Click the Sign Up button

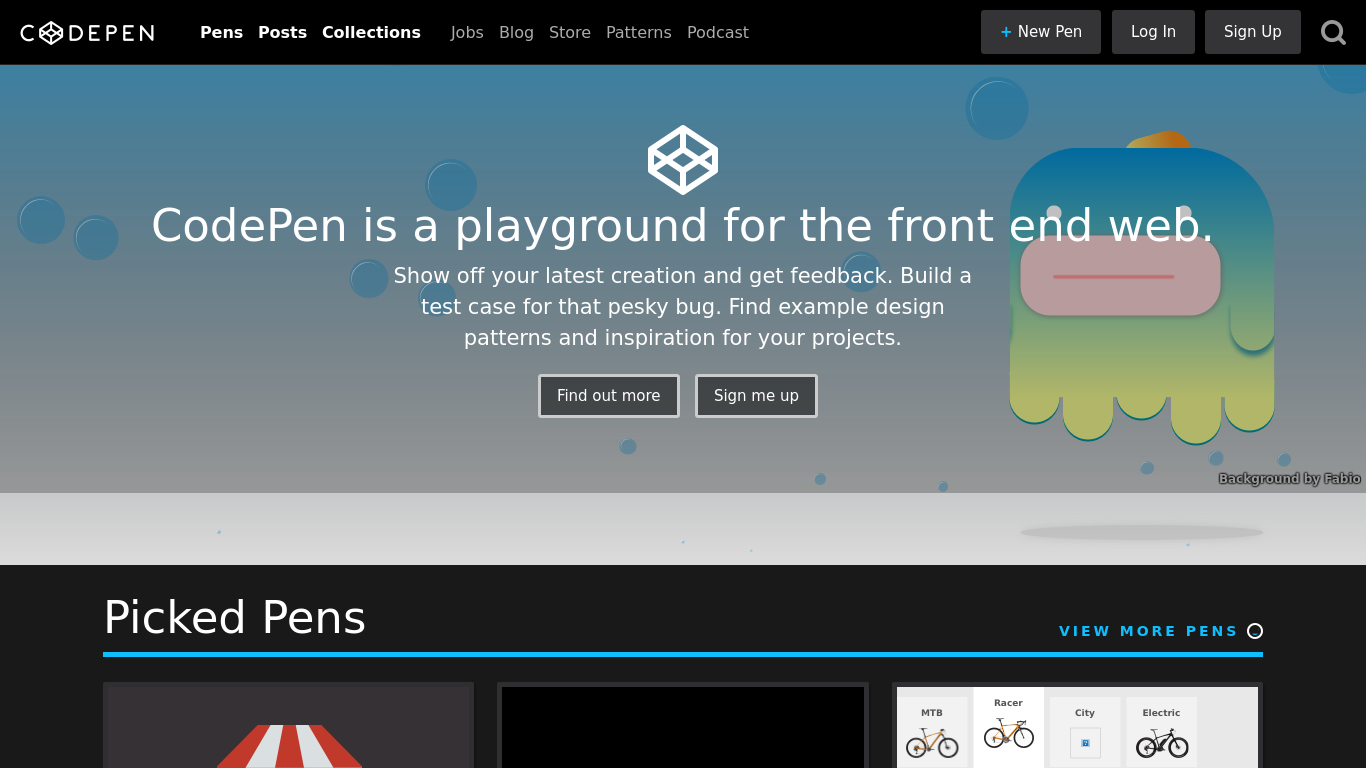[x=1253, y=32]
